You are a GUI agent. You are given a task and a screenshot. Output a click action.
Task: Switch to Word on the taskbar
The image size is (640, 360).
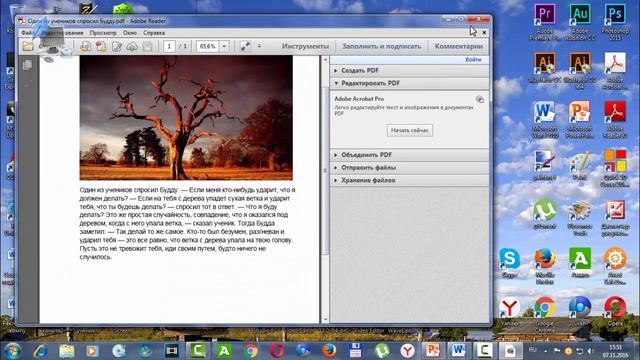click(458, 351)
